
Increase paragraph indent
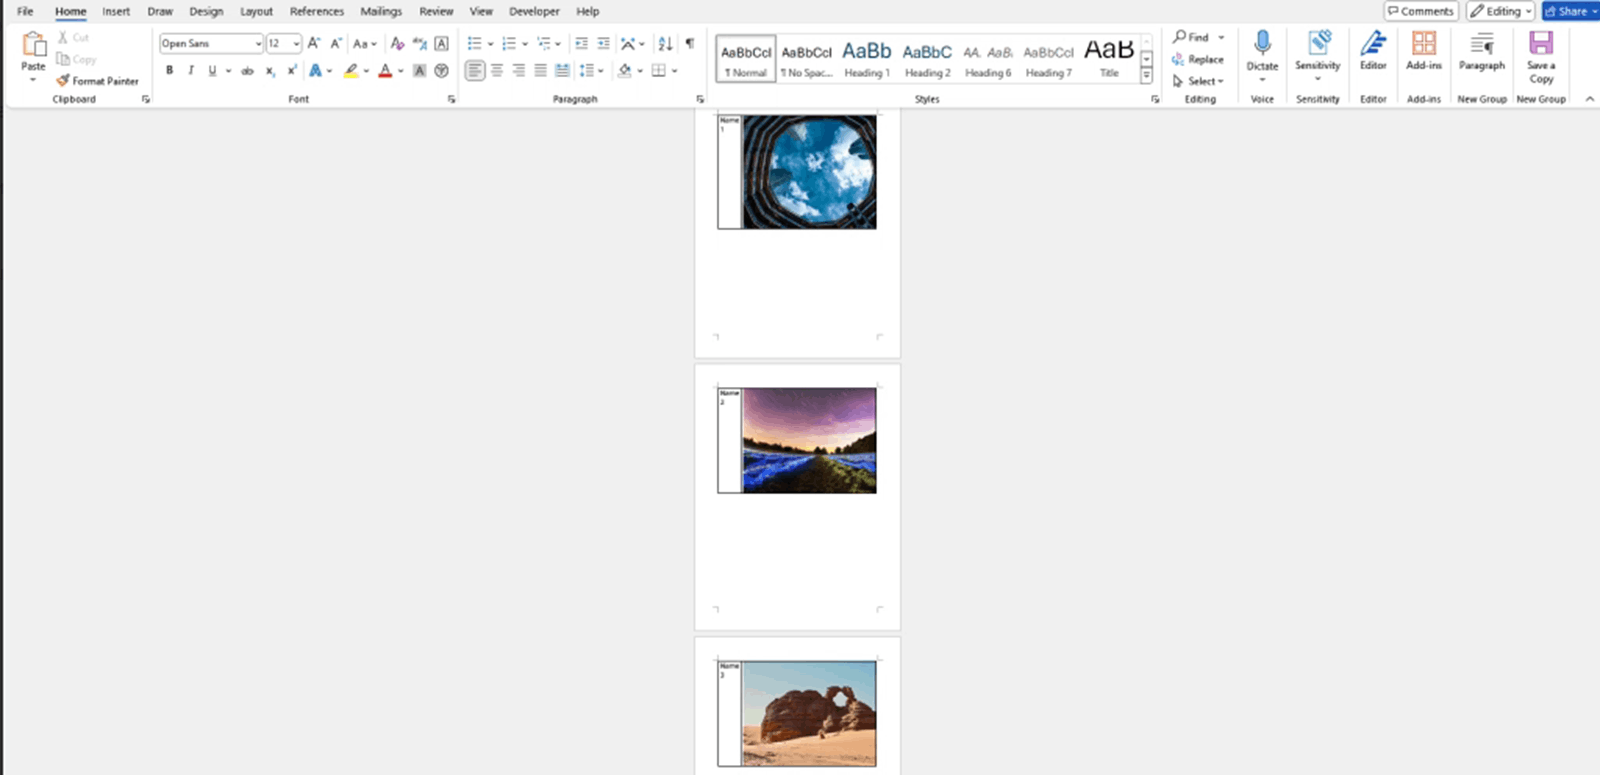[603, 43]
